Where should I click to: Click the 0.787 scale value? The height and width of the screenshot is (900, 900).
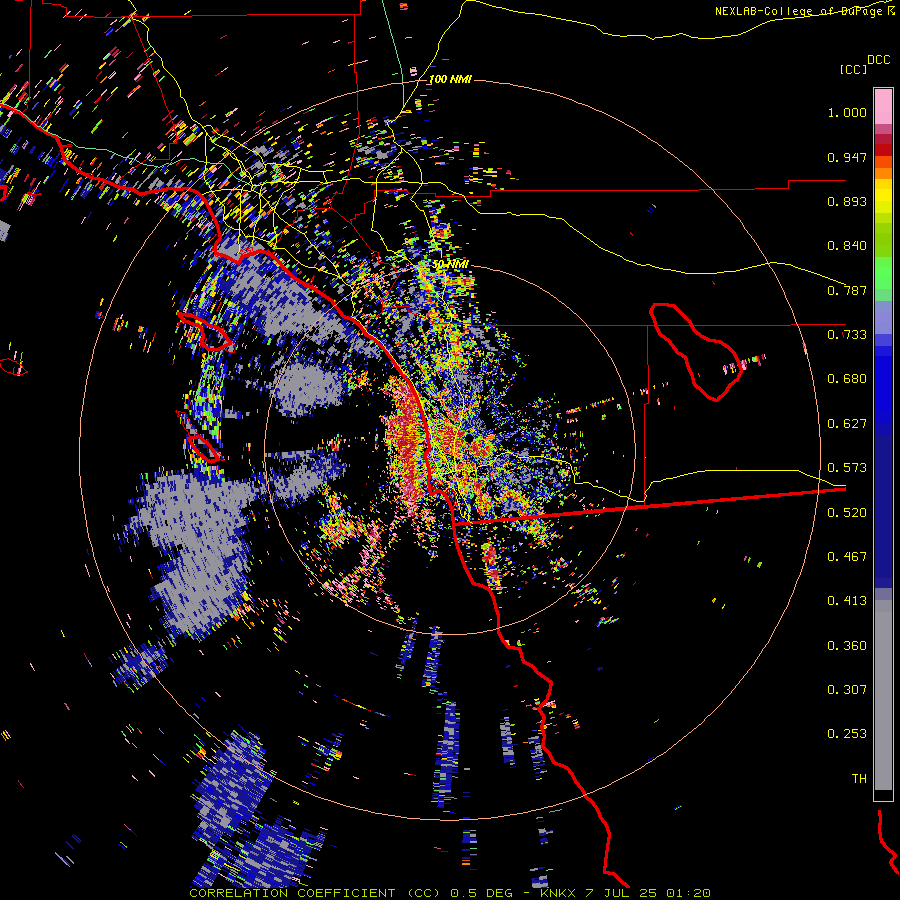[847, 290]
